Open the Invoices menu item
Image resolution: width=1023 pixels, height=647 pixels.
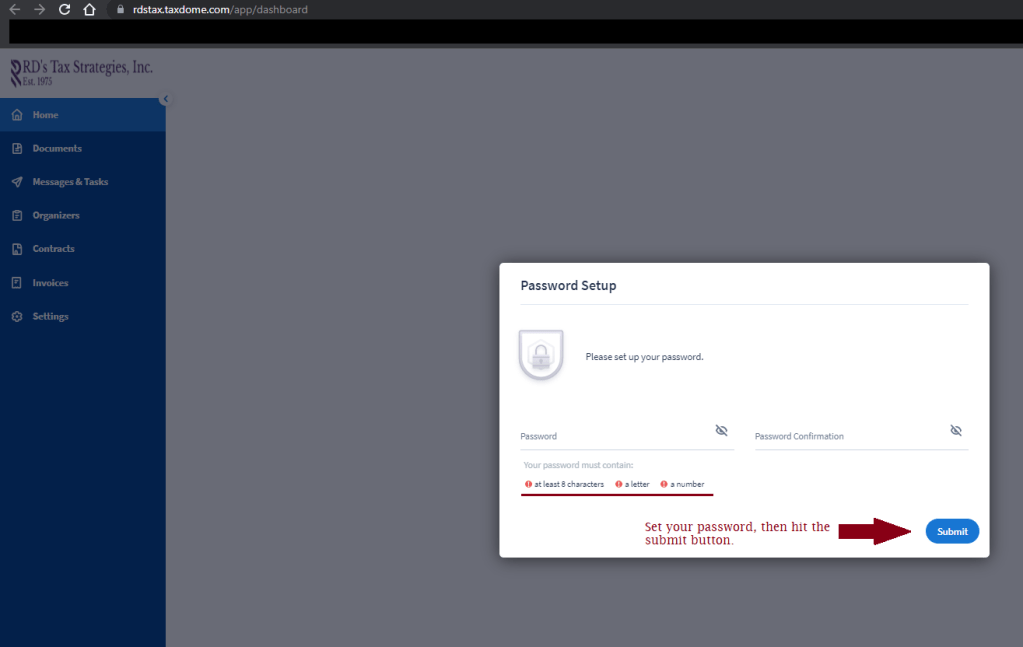[x=50, y=283]
